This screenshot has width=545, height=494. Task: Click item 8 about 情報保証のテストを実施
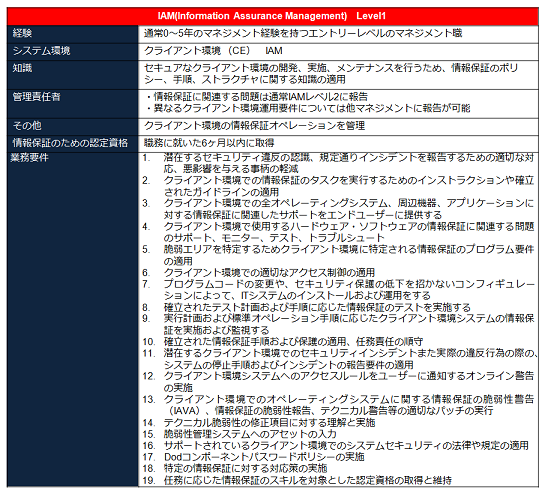pyautogui.click(x=306, y=307)
